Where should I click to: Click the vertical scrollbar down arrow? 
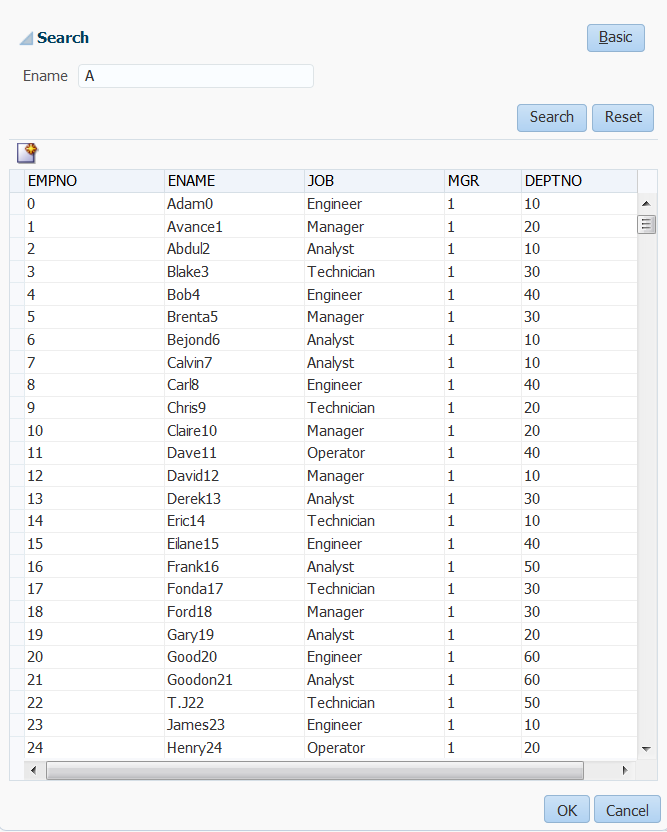pos(646,749)
